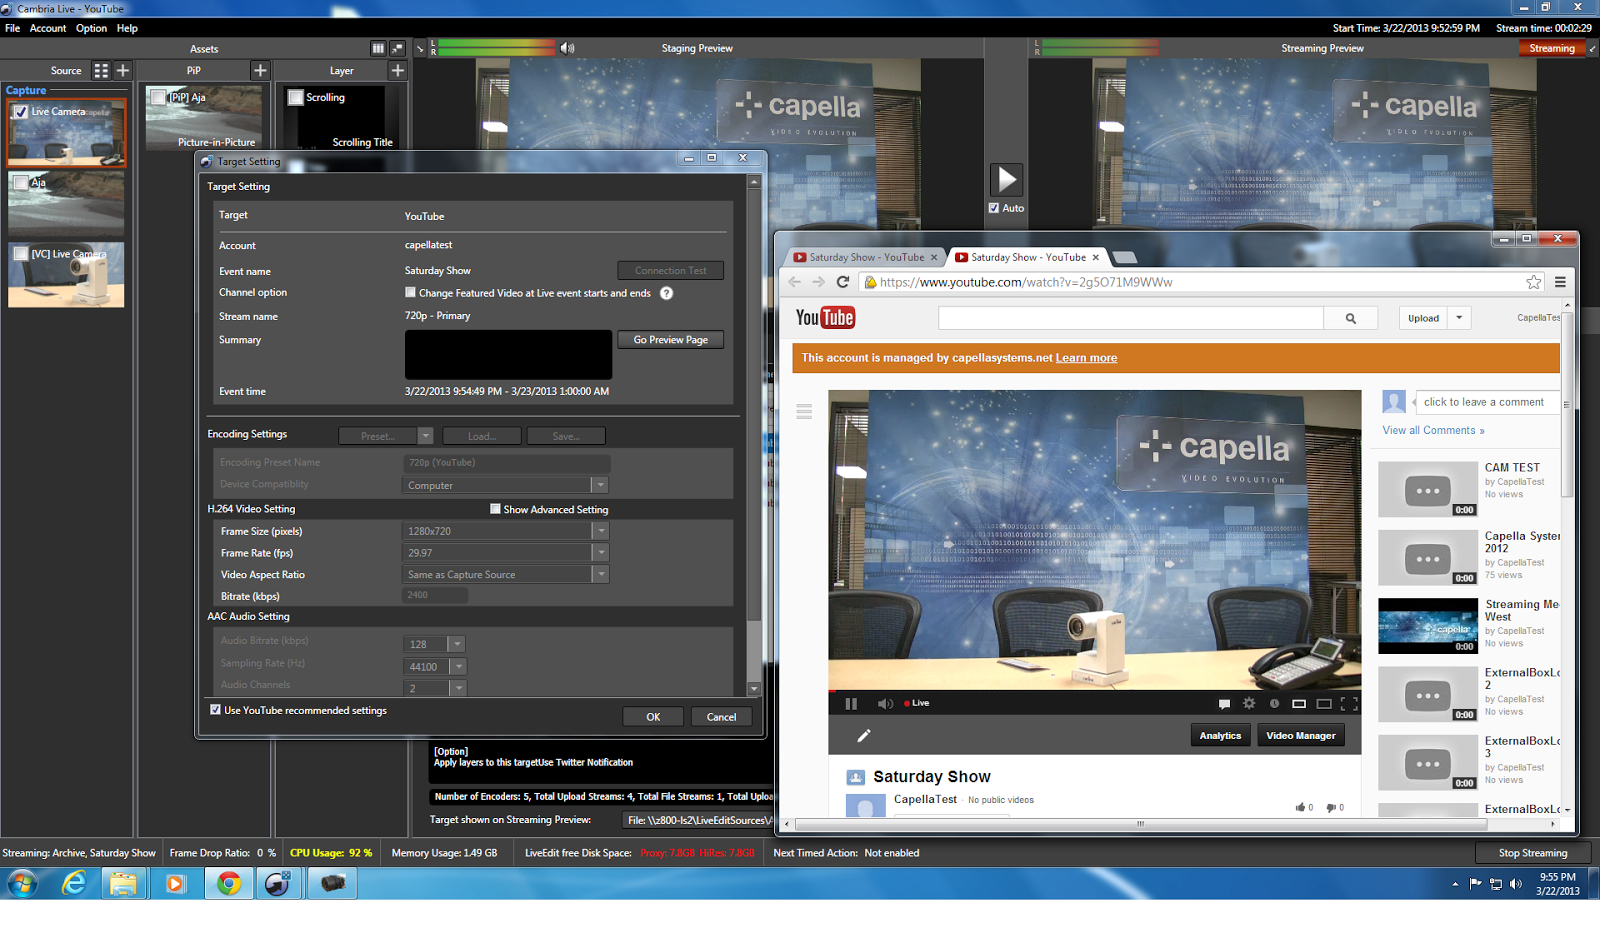
Task: Click the YouTube logo
Action: (825, 318)
